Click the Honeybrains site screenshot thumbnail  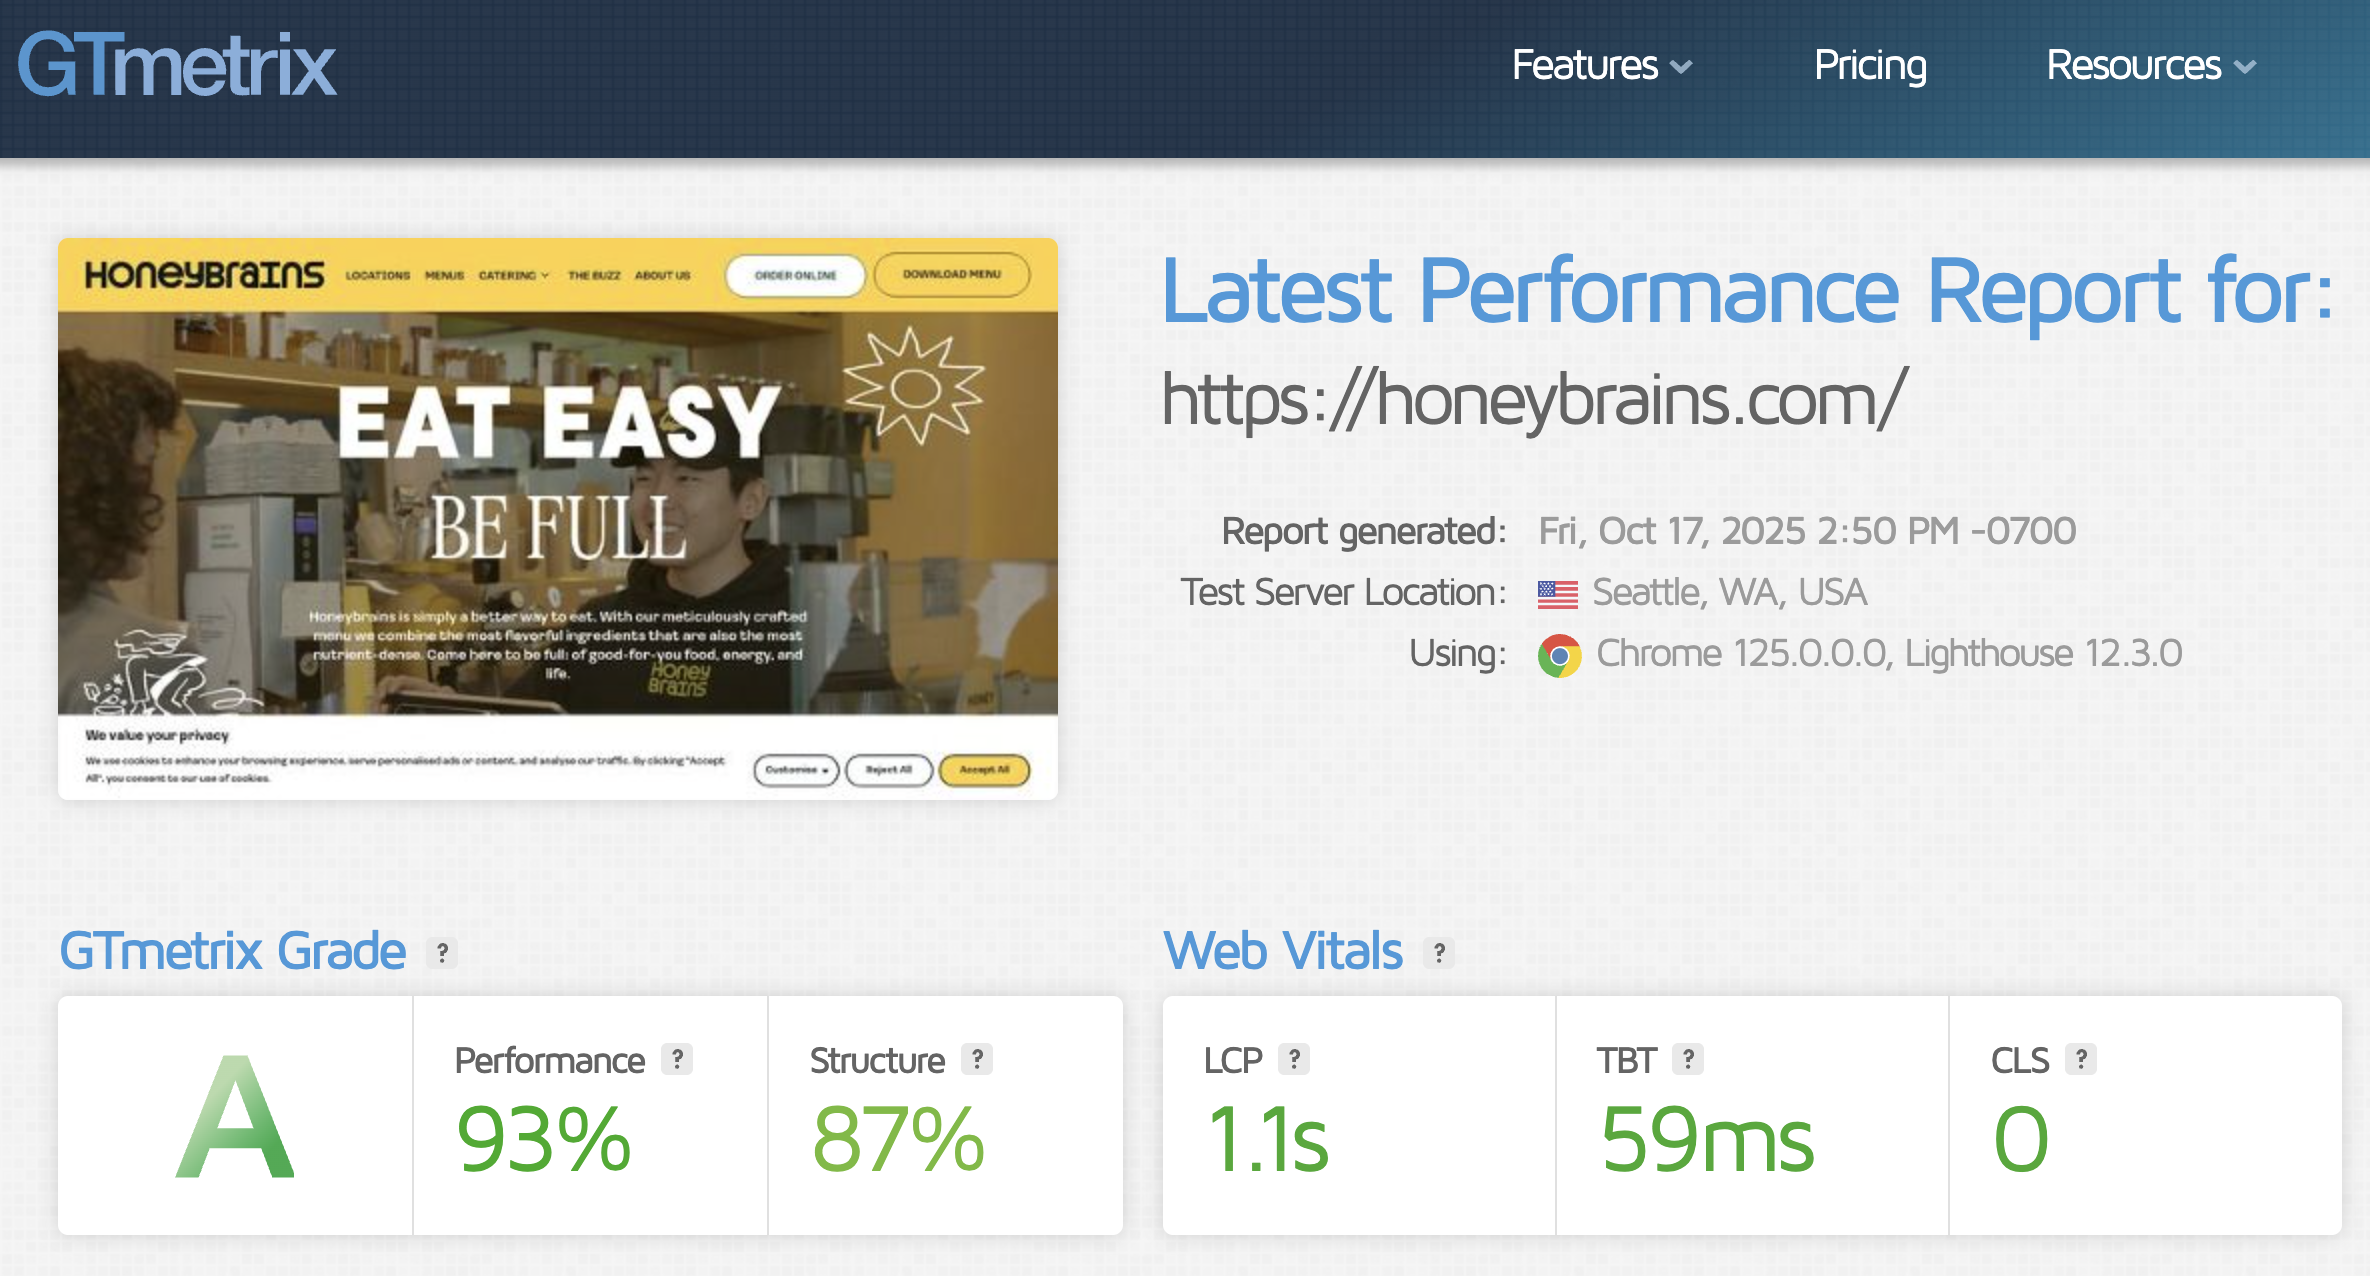(558, 518)
